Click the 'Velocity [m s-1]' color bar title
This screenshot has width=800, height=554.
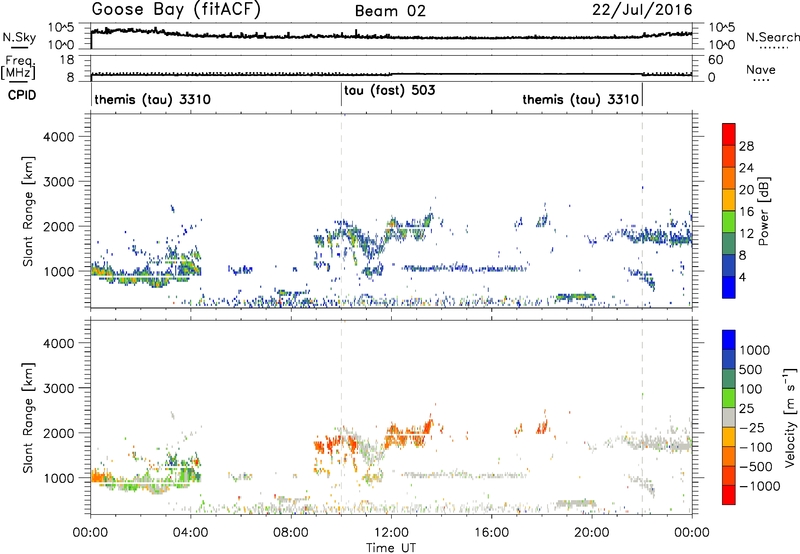(x=790, y=417)
